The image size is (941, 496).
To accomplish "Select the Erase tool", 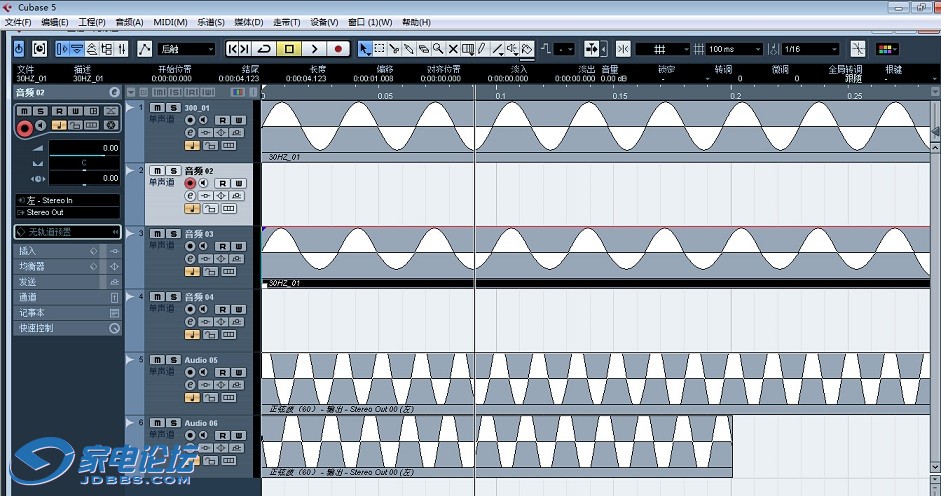I will [424, 49].
